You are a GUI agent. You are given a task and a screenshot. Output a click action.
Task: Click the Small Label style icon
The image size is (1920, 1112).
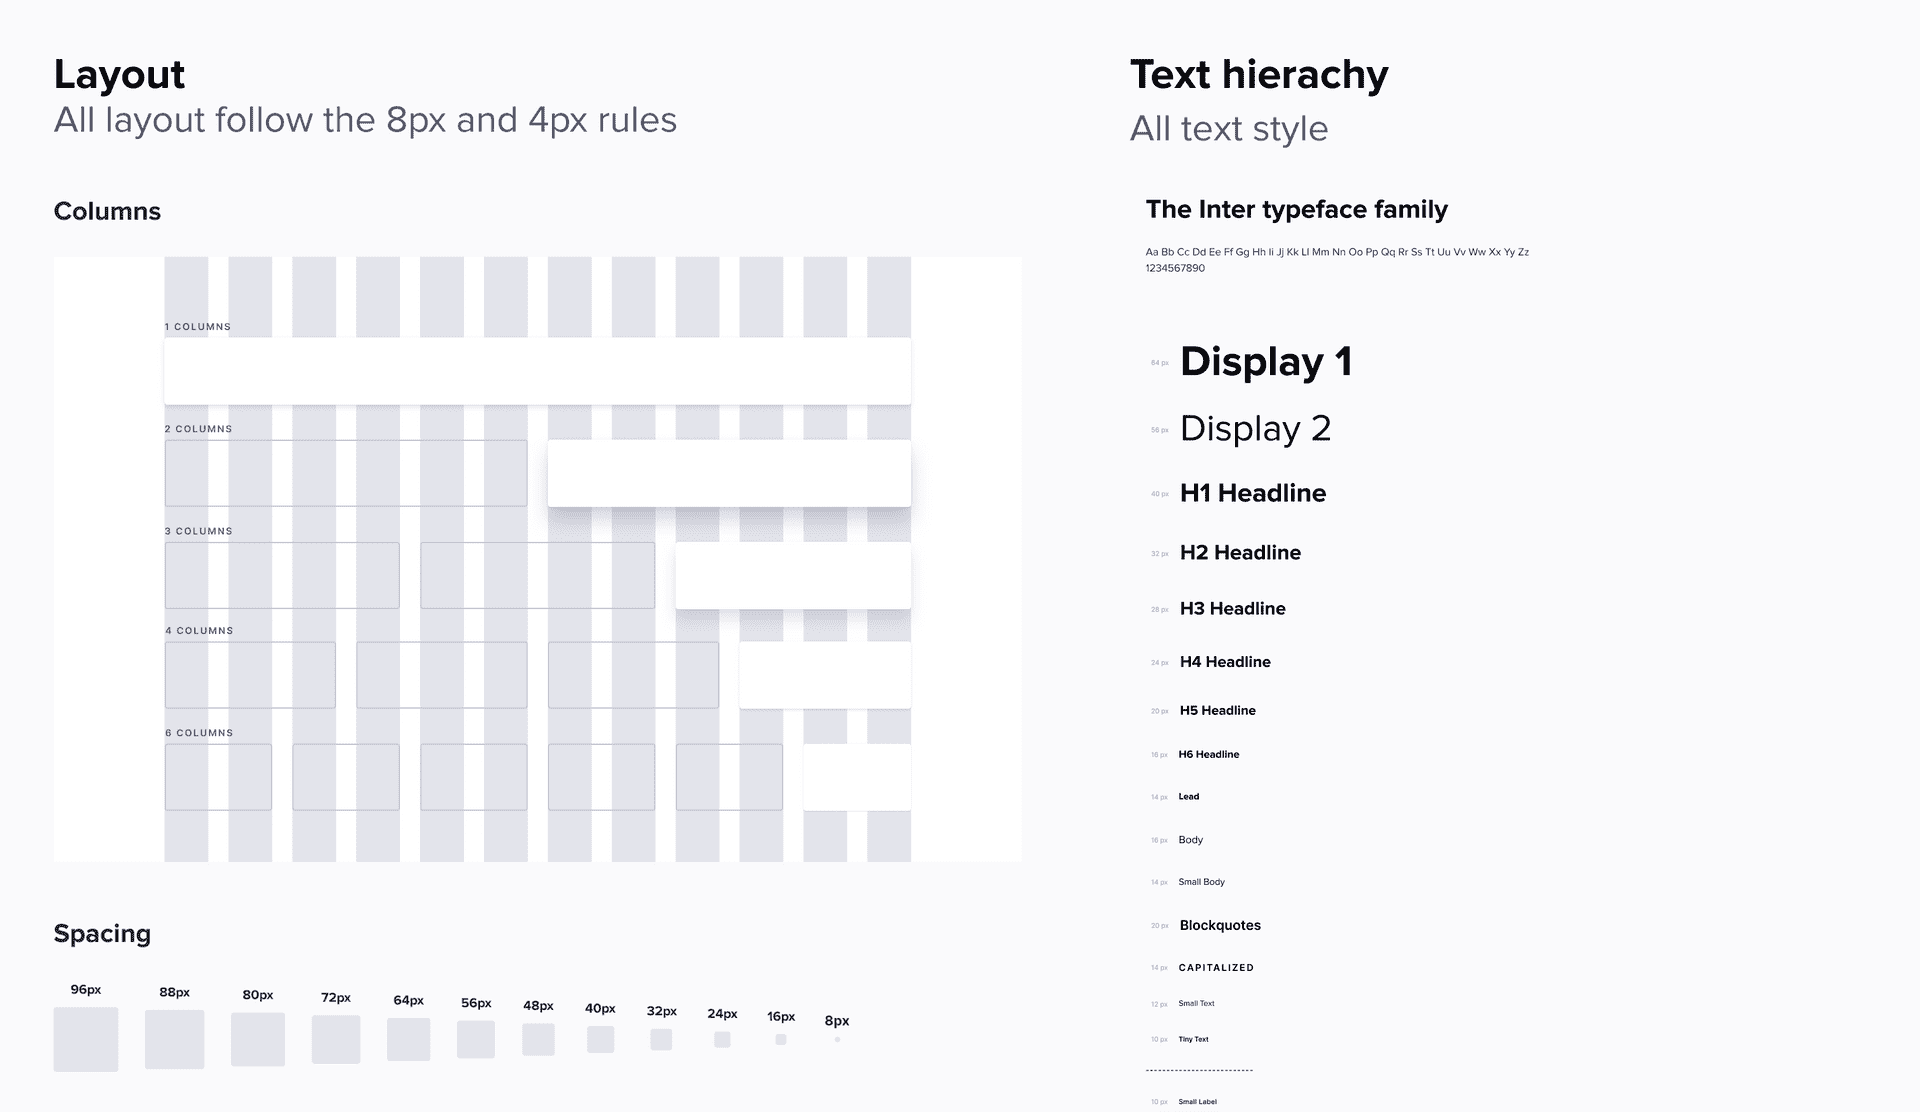[1199, 1100]
